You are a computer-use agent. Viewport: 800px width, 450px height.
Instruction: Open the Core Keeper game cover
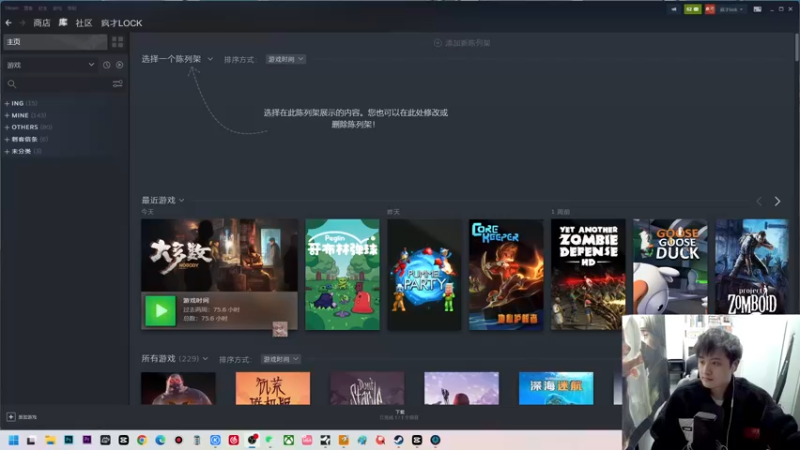click(506, 274)
